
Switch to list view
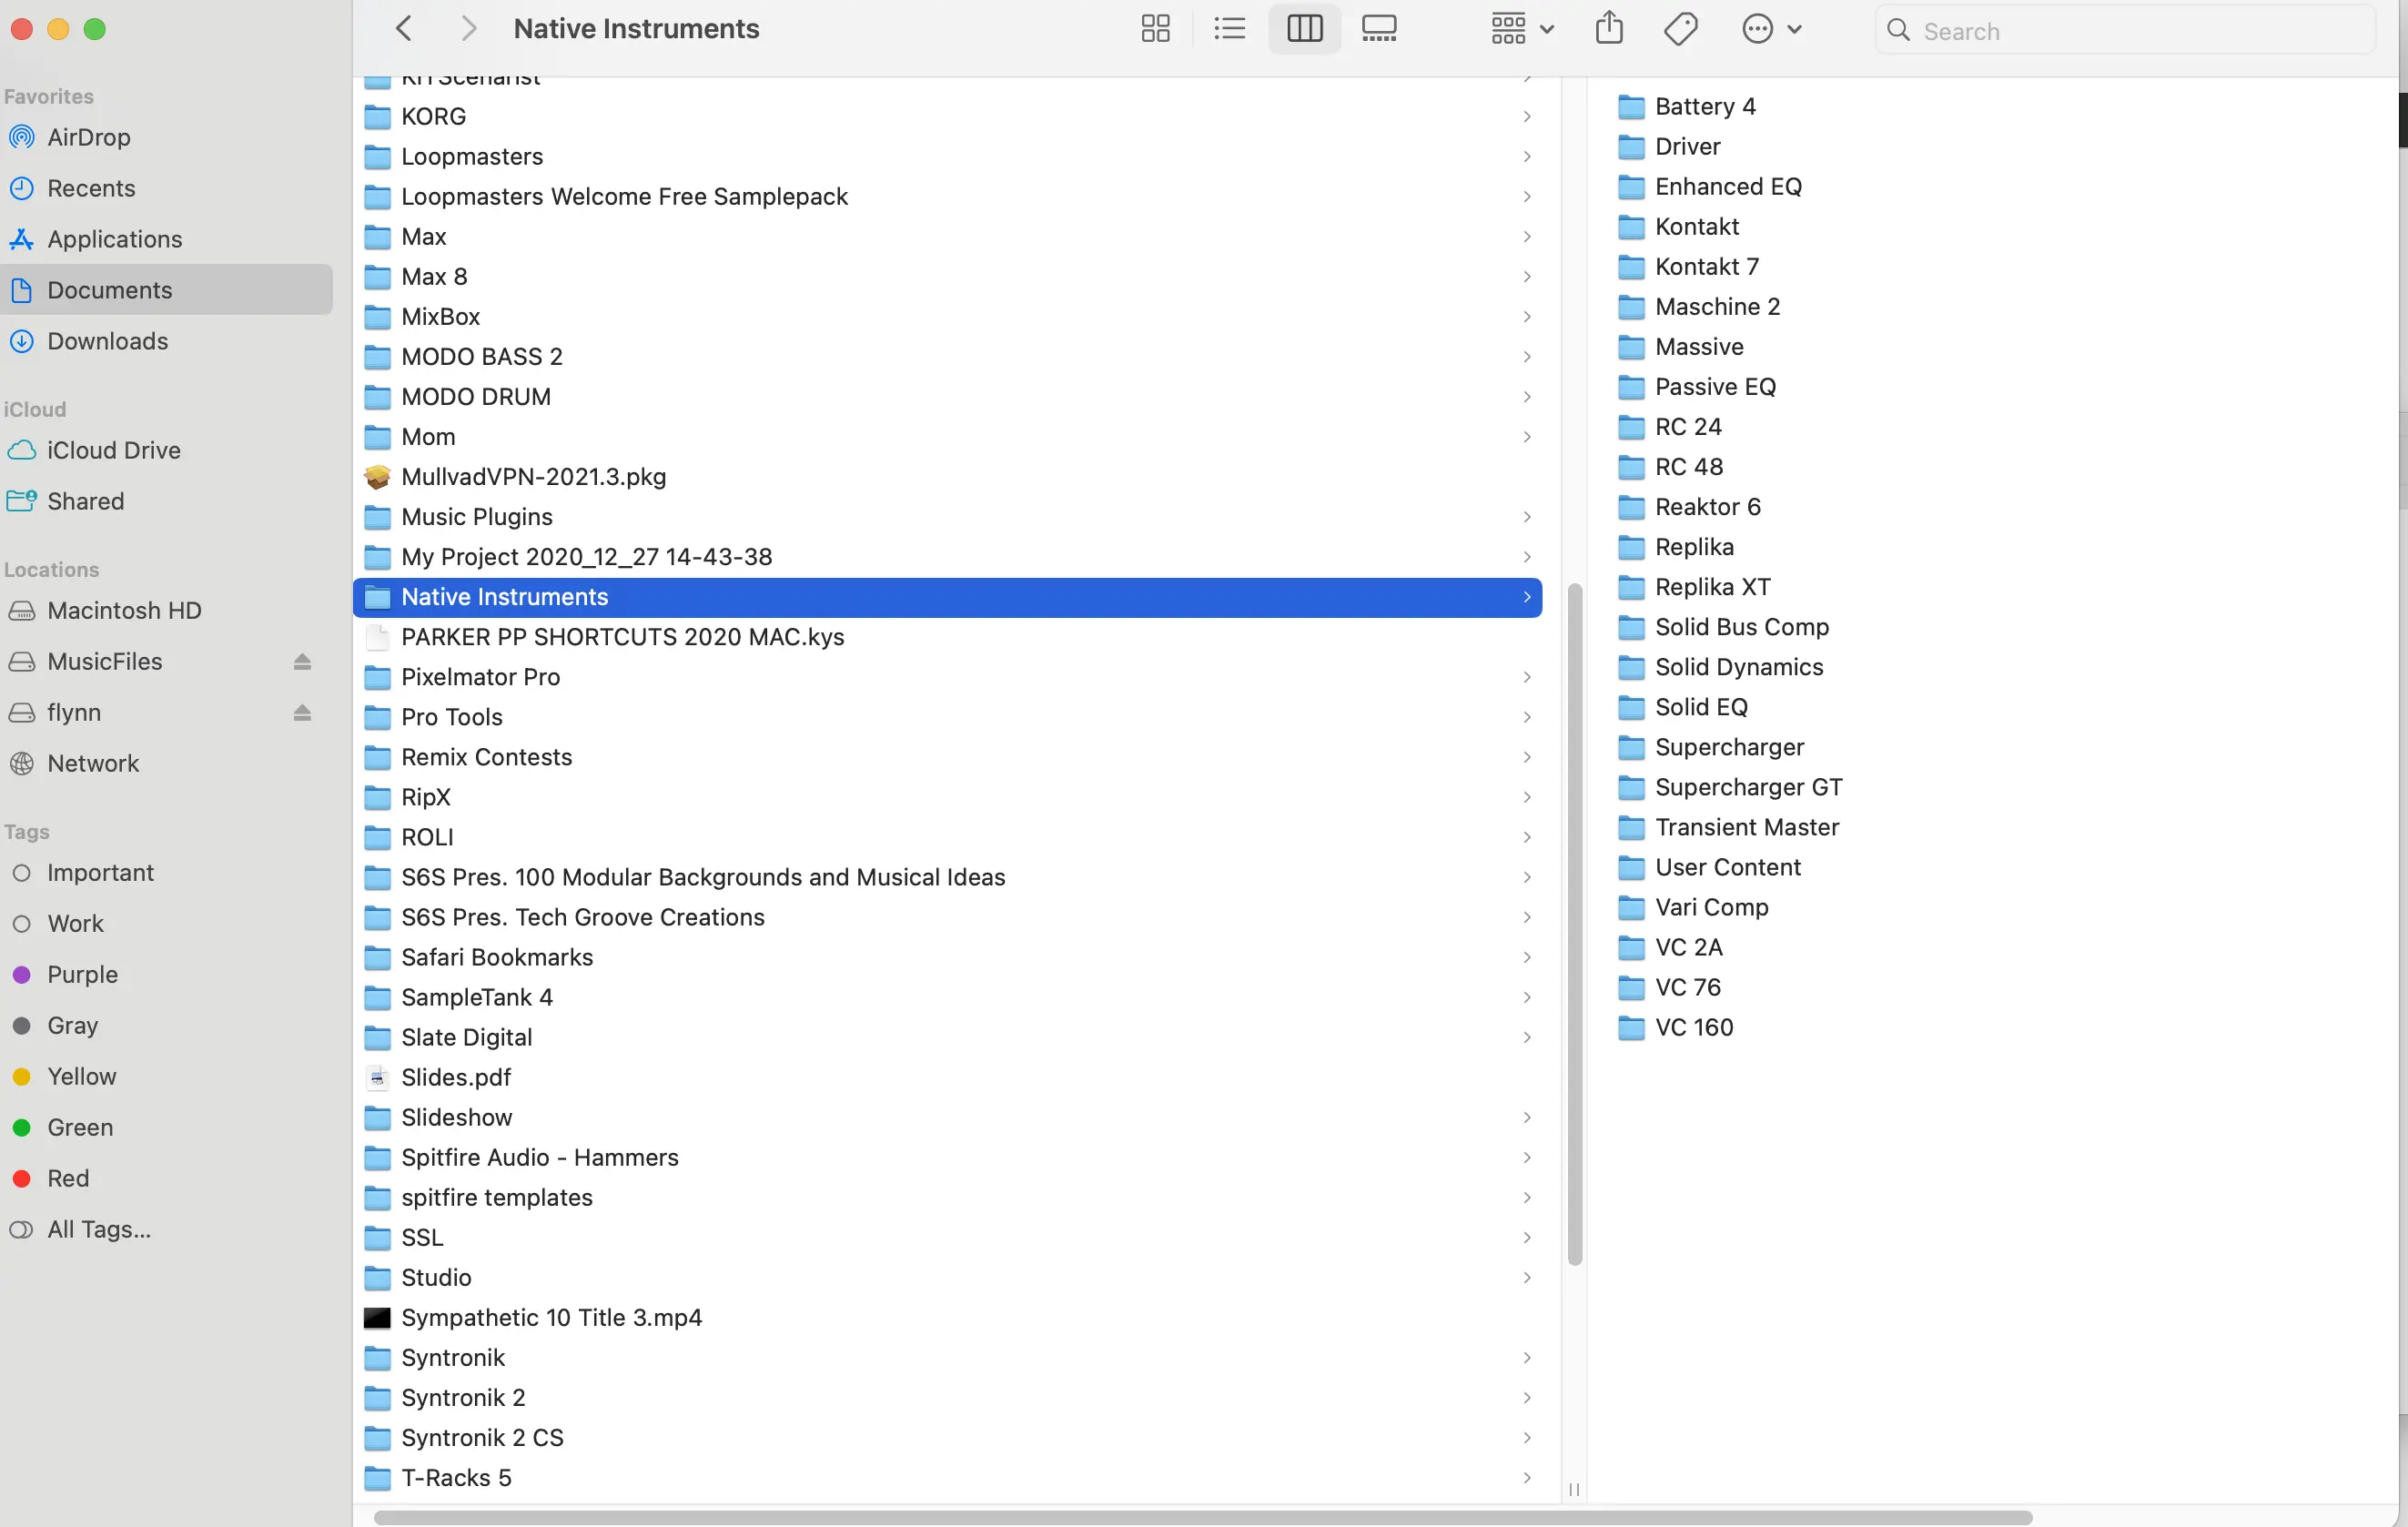pos(1229,29)
